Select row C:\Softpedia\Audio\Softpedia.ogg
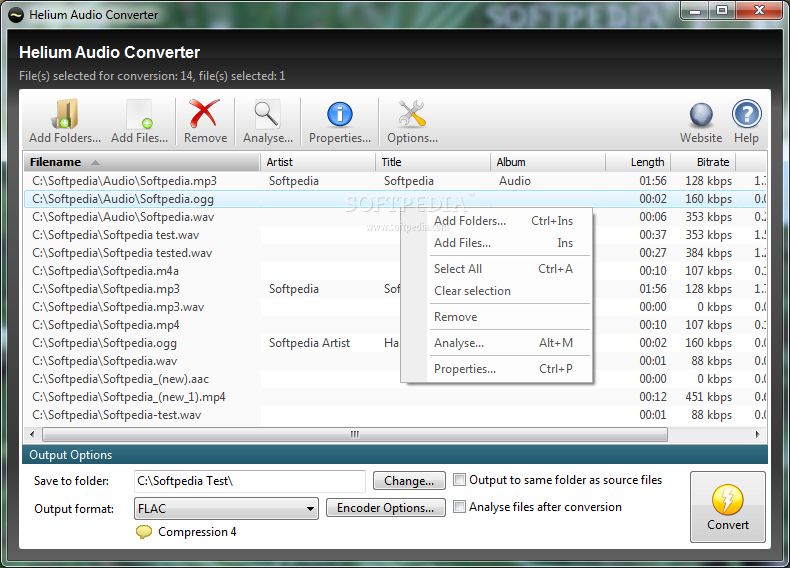Viewport: 790px width, 568px height. click(x=395, y=199)
